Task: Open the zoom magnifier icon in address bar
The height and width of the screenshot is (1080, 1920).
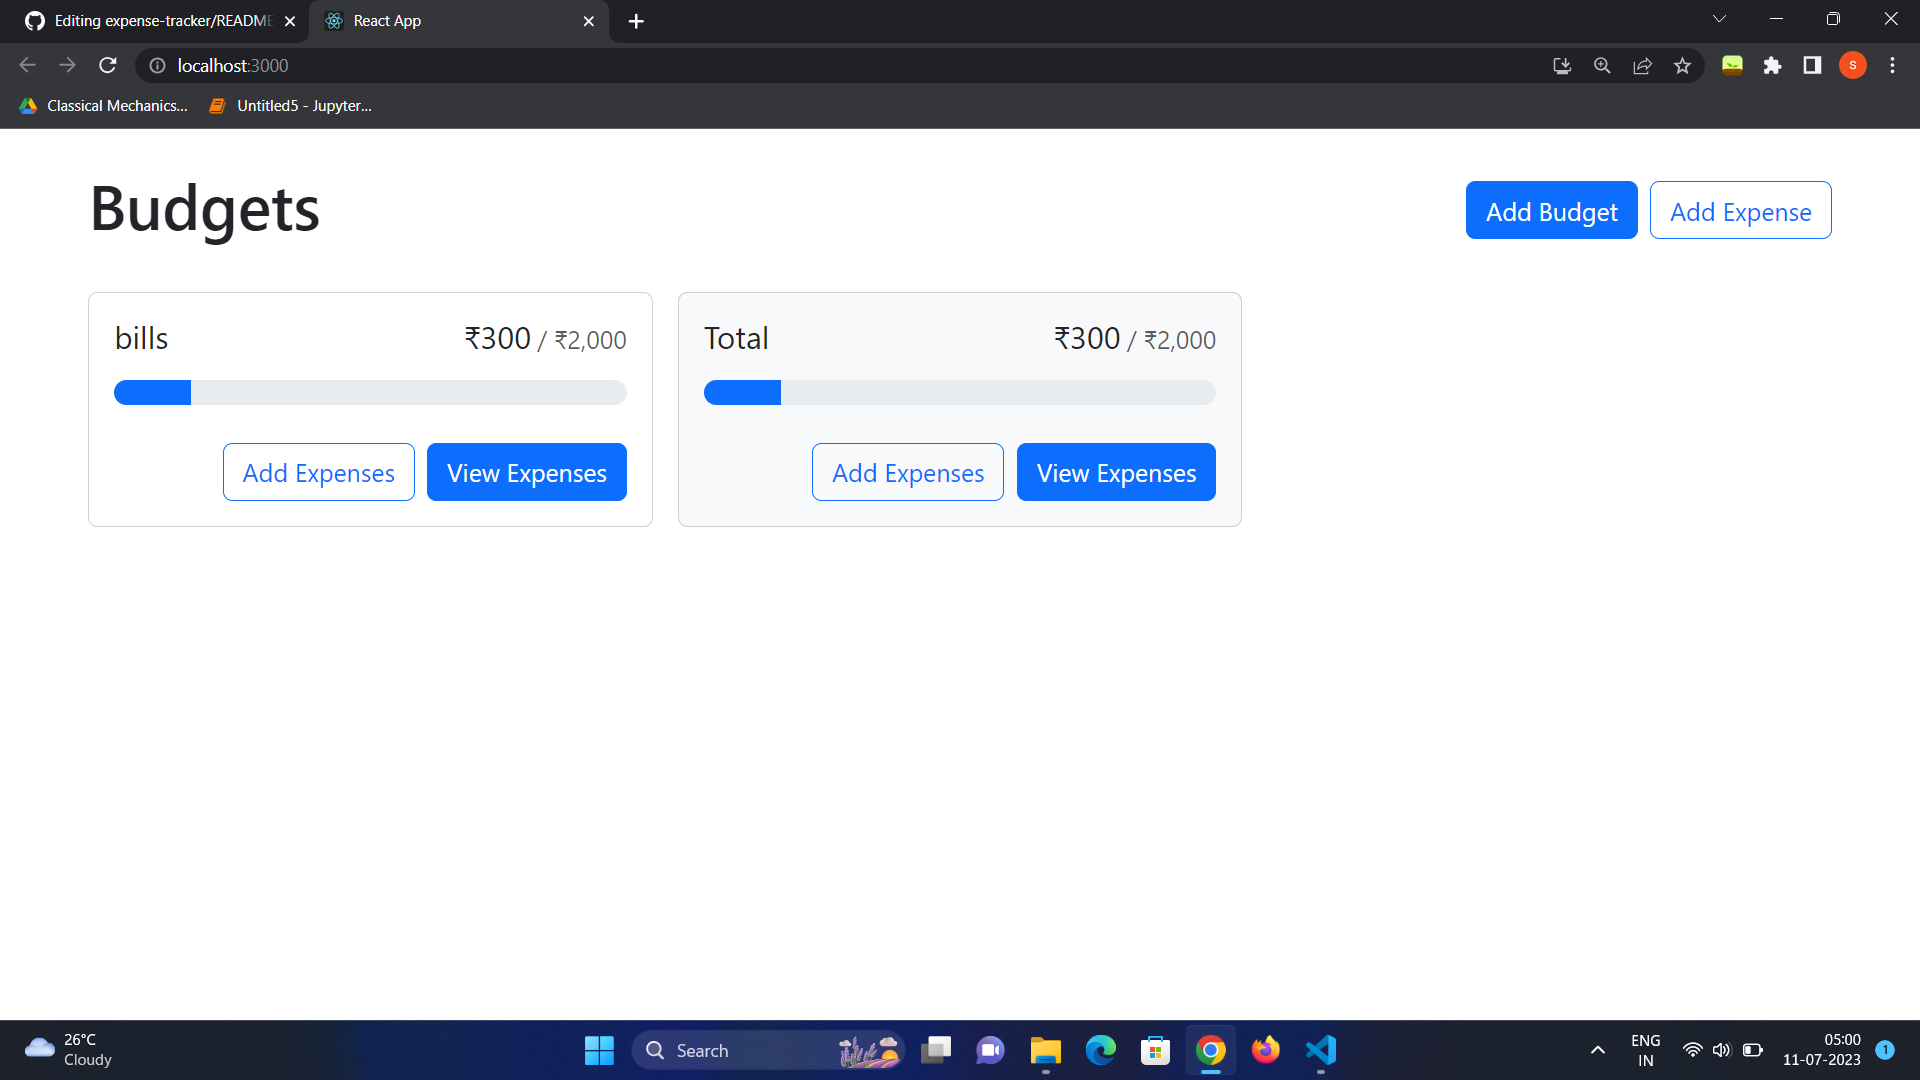Action: pyautogui.click(x=1602, y=65)
